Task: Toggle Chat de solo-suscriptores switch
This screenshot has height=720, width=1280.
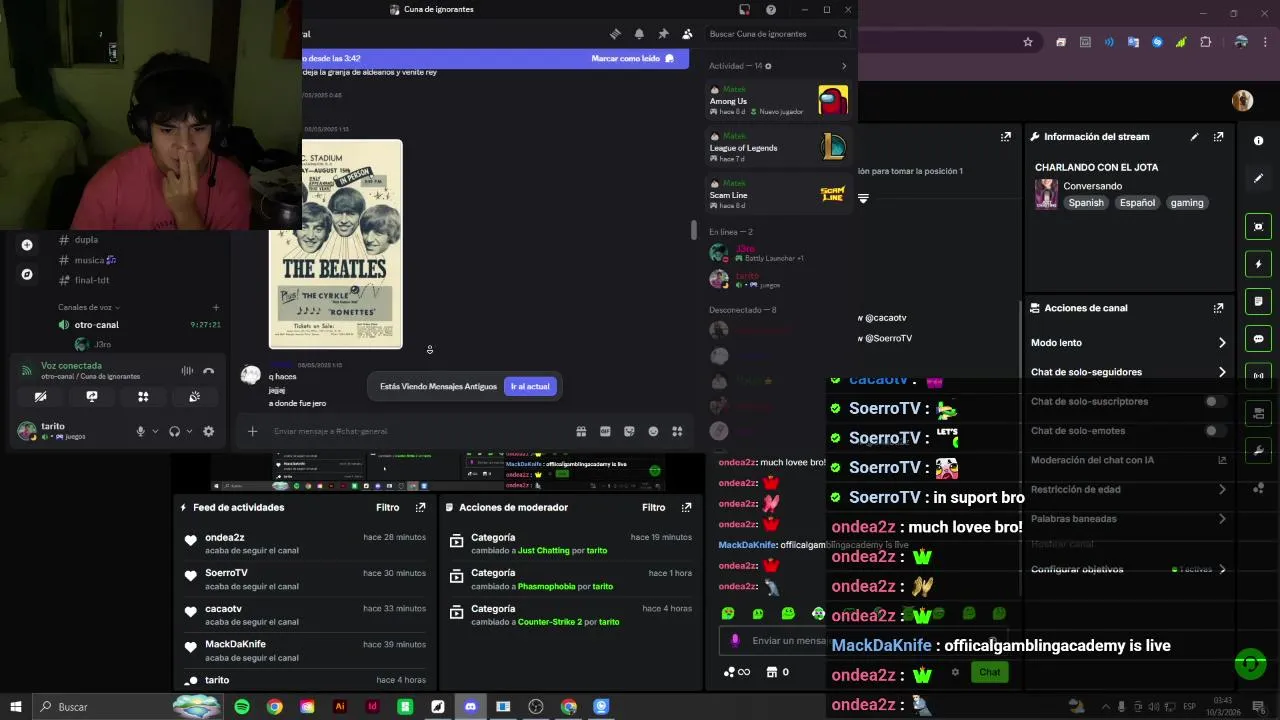Action: tap(1214, 401)
